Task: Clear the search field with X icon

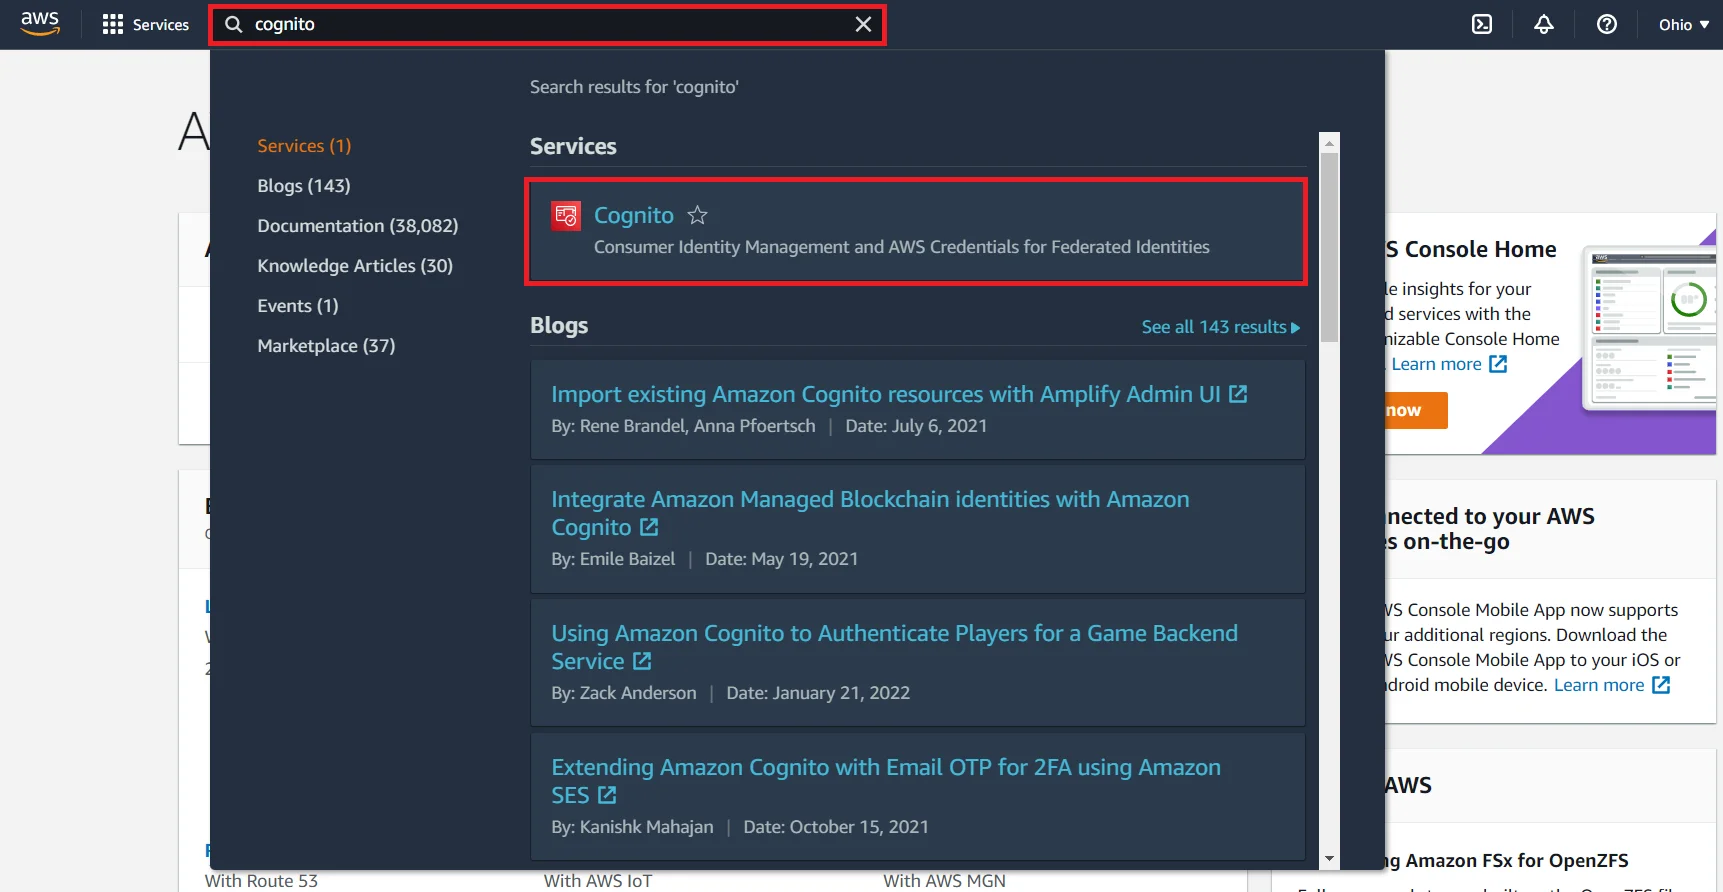Action: tap(863, 24)
